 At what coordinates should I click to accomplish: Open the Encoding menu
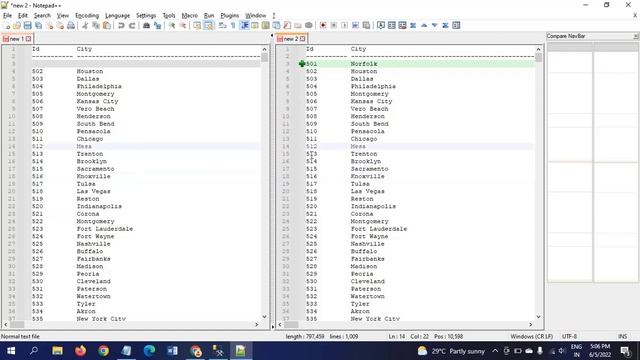[x=87, y=16]
